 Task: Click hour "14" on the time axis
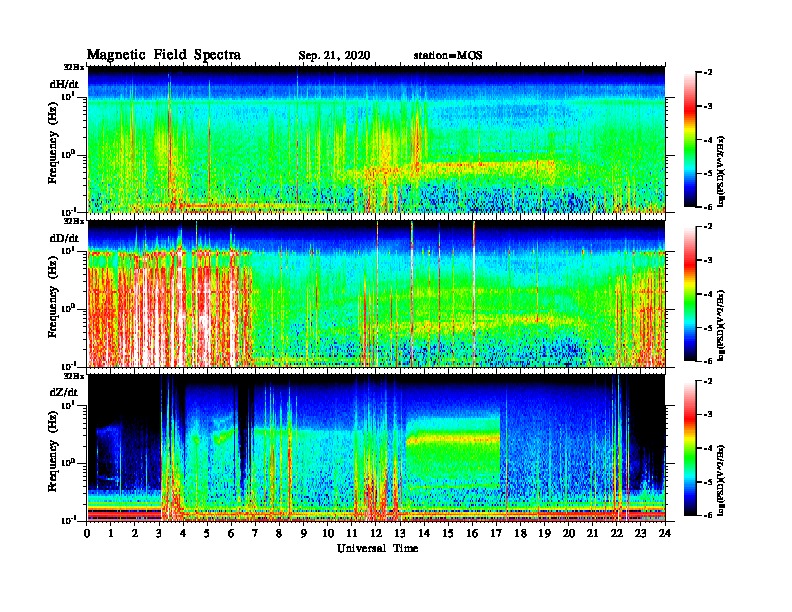coord(424,533)
